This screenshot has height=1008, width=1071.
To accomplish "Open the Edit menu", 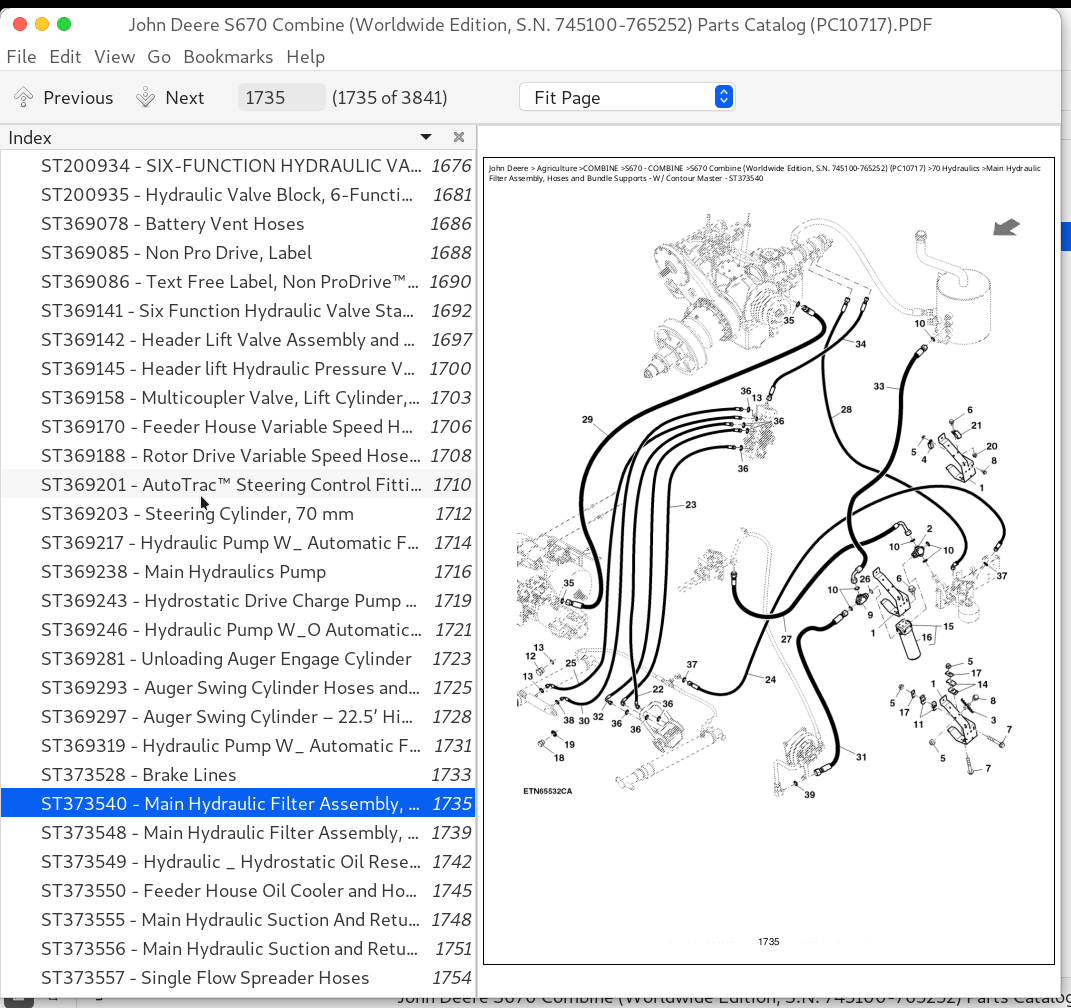I will [x=65, y=57].
